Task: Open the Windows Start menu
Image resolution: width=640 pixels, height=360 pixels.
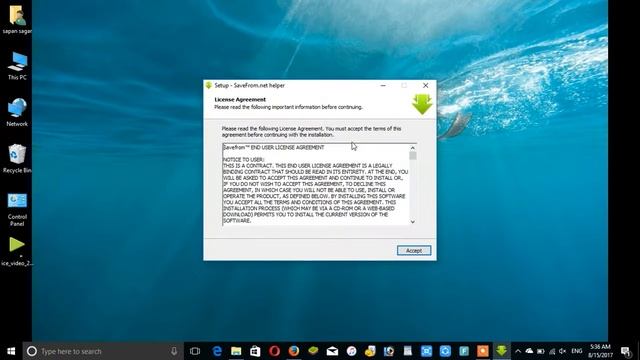Action: click(11, 351)
